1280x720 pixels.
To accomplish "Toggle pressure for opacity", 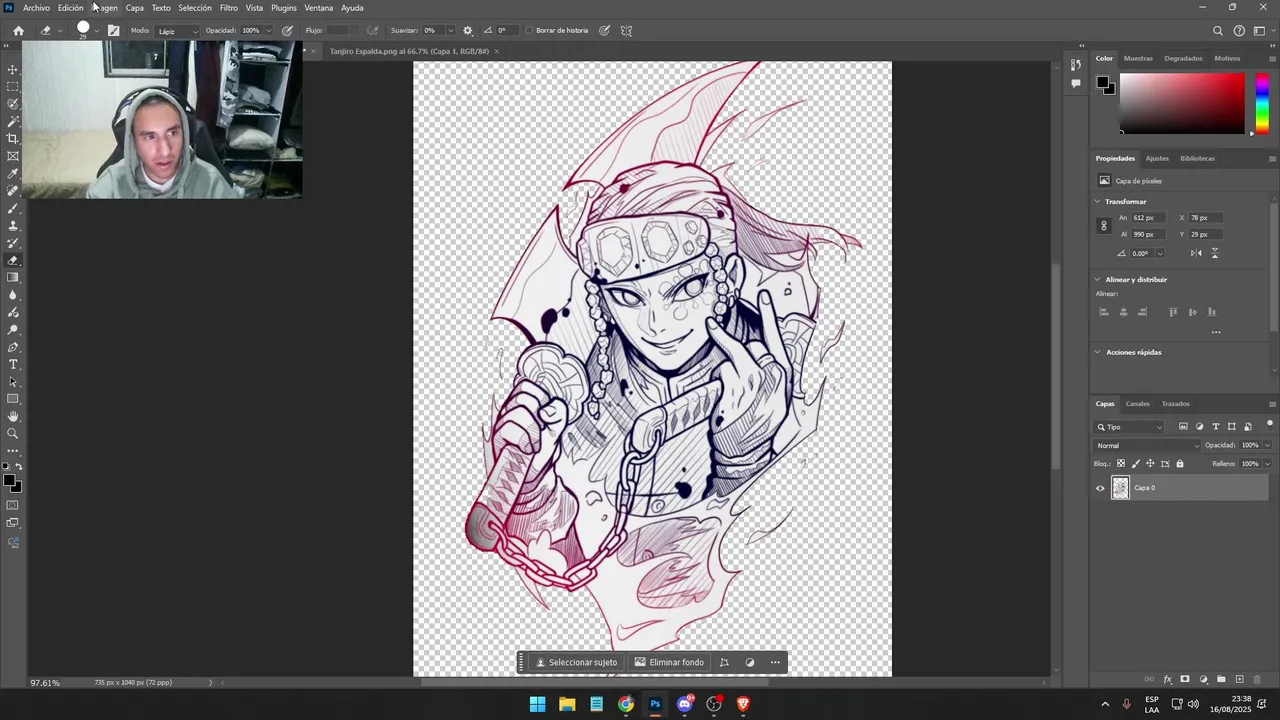I will (x=287, y=30).
